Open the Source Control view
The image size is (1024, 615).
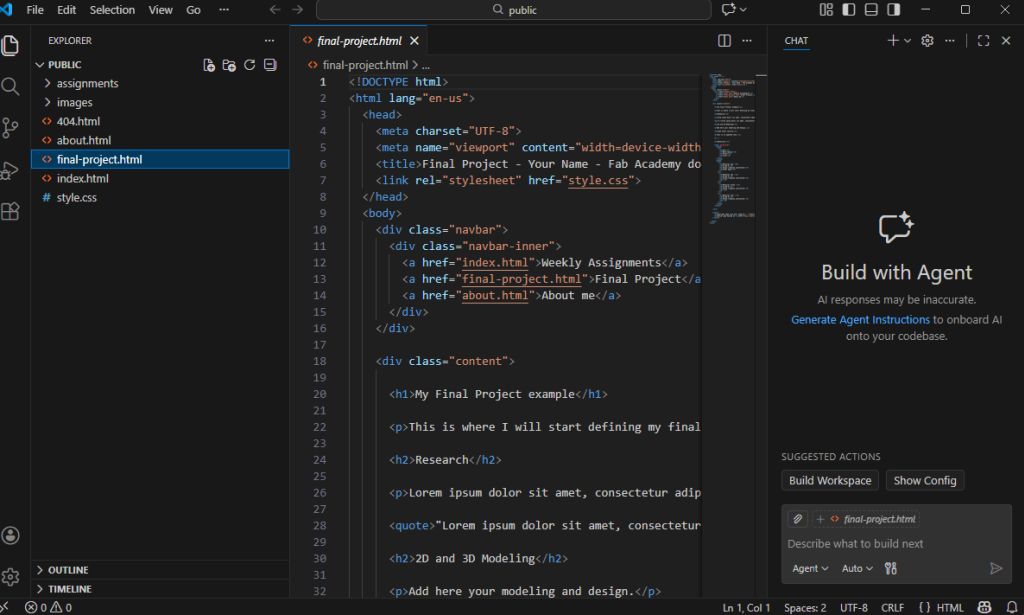pyautogui.click(x=11, y=128)
